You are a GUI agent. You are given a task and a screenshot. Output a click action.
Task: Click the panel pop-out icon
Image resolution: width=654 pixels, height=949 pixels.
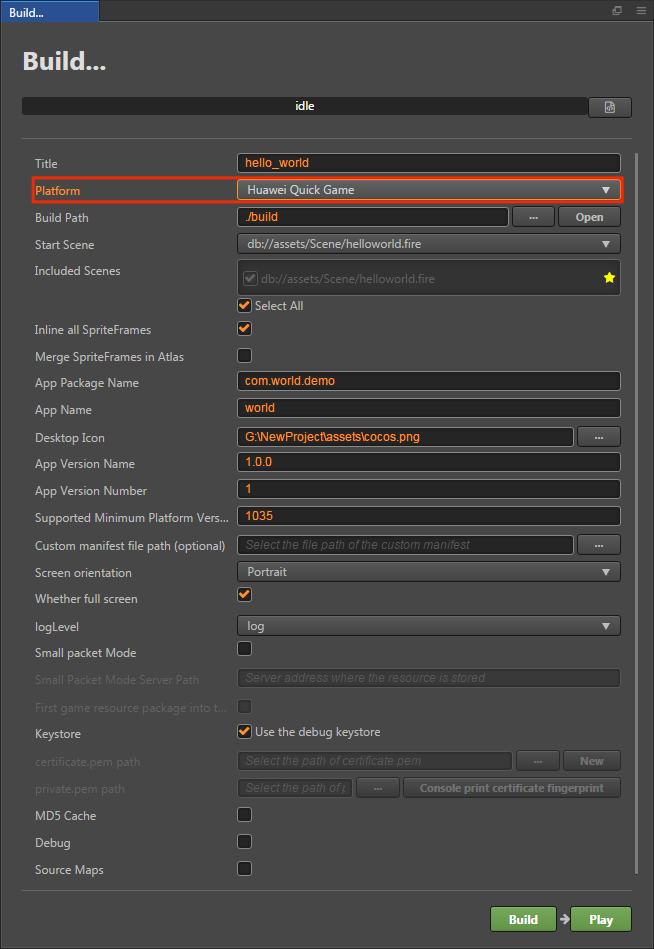[617, 10]
